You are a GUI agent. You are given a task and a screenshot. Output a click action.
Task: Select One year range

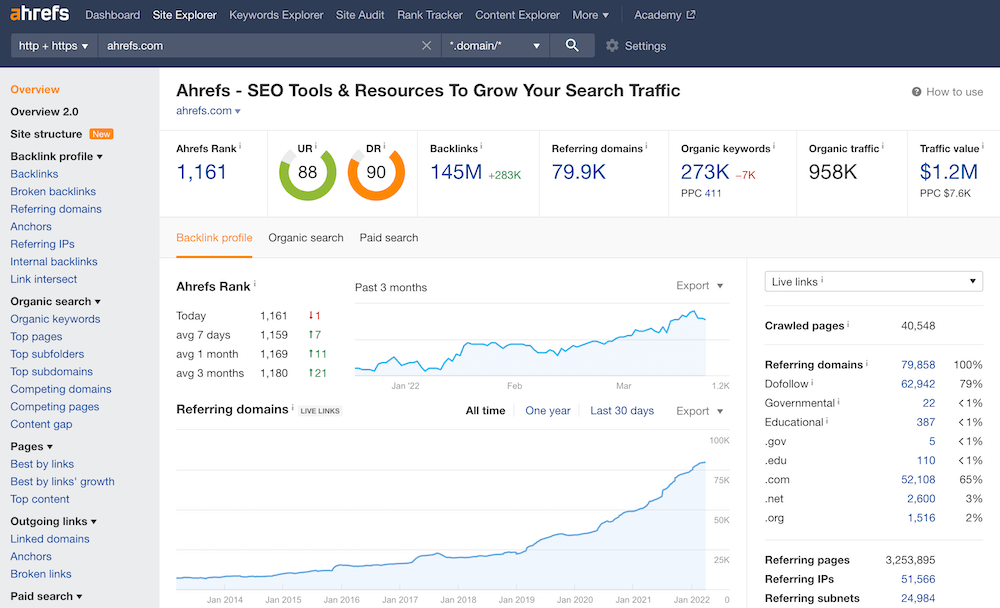click(548, 411)
